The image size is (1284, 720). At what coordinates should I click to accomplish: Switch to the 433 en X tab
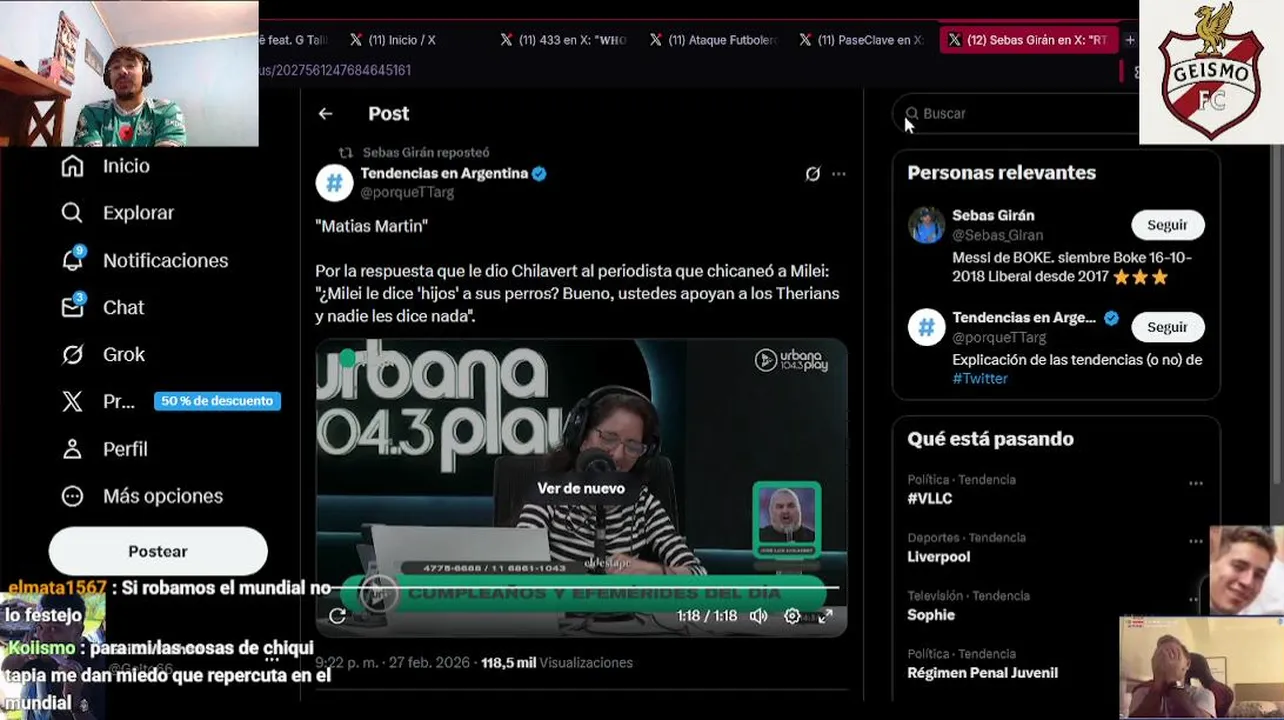click(565, 40)
